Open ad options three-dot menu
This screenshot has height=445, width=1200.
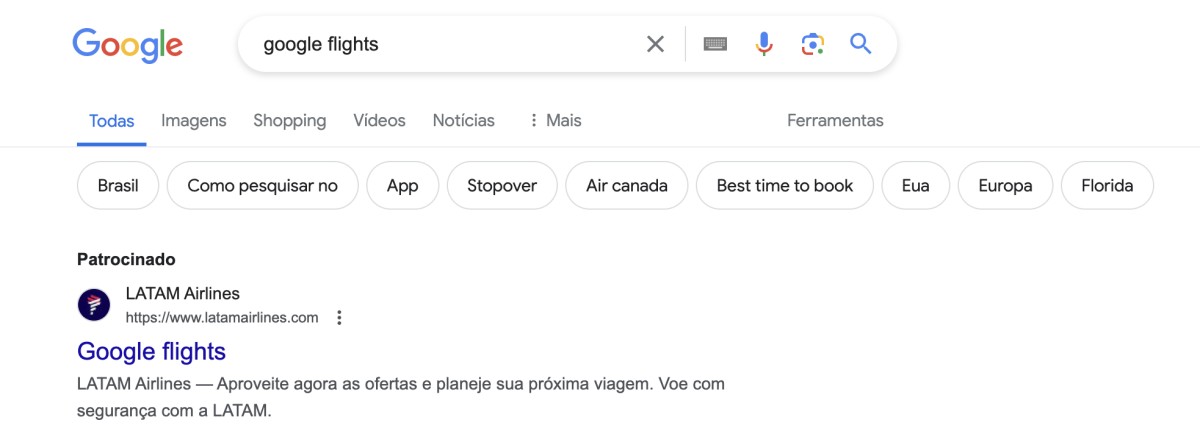pyautogui.click(x=339, y=318)
